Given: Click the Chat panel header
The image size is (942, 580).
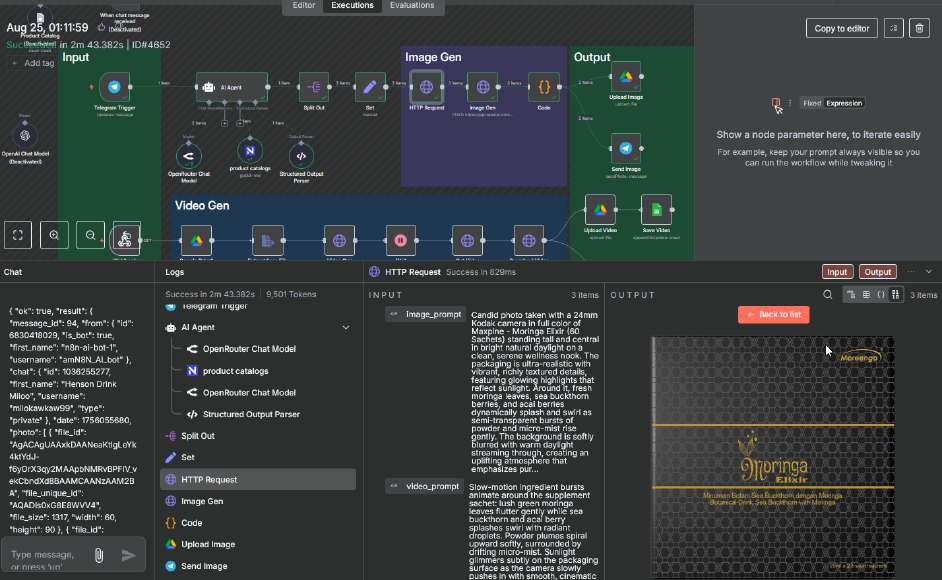Looking at the screenshot, I should click(x=13, y=272).
